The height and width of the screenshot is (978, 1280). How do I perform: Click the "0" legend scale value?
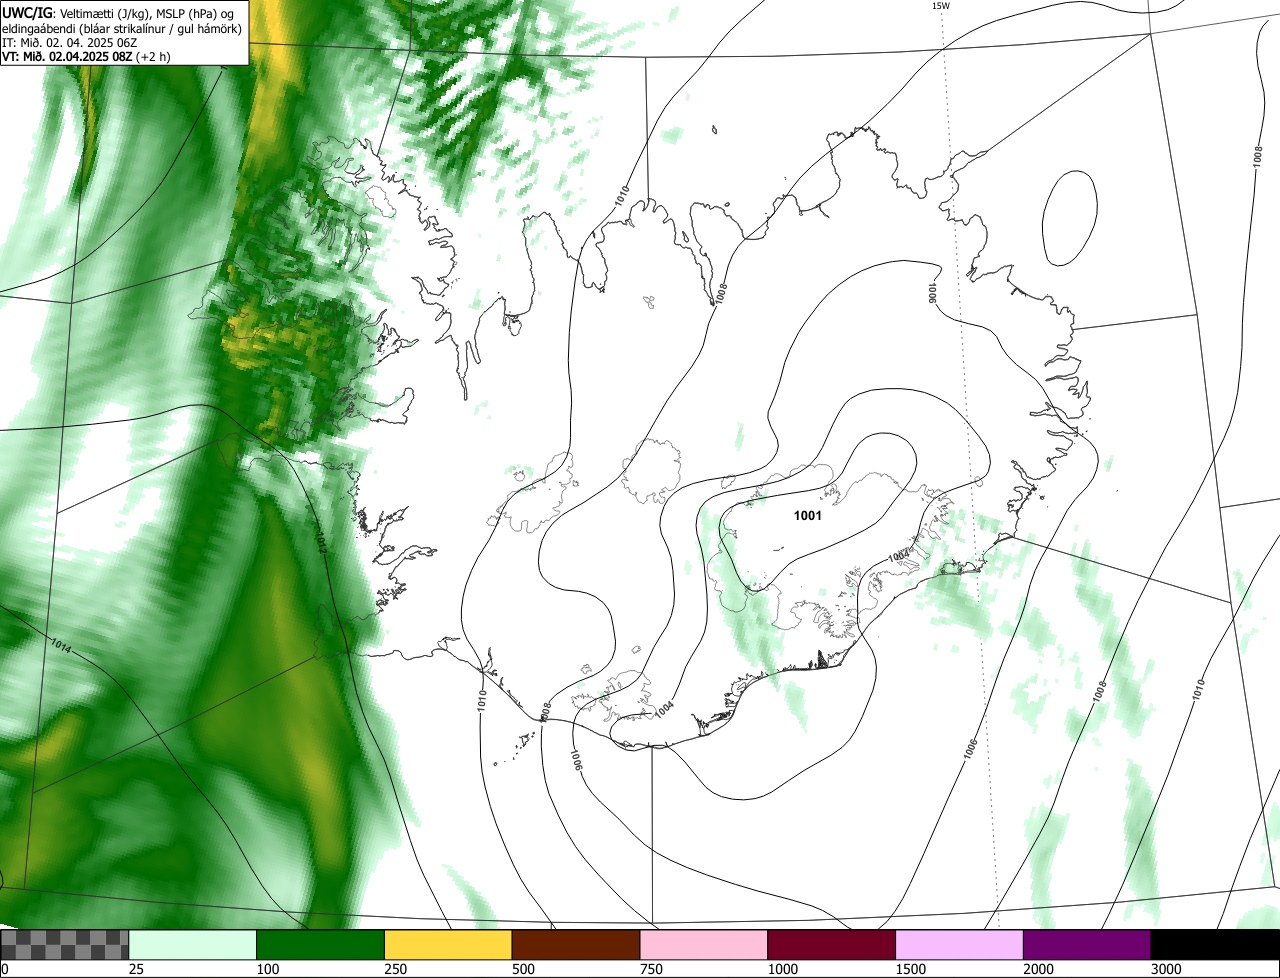coord(4,970)
